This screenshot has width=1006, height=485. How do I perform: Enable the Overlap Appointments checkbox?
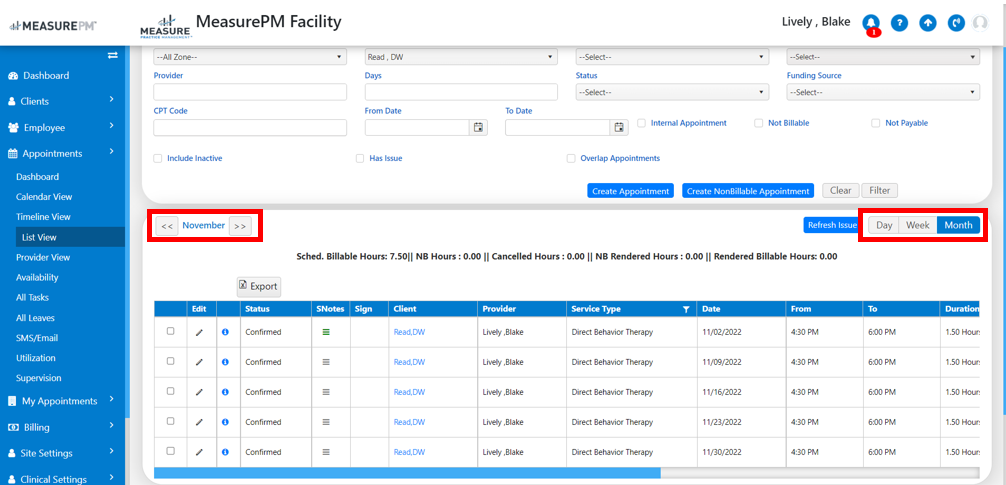[x=570, y=158]
